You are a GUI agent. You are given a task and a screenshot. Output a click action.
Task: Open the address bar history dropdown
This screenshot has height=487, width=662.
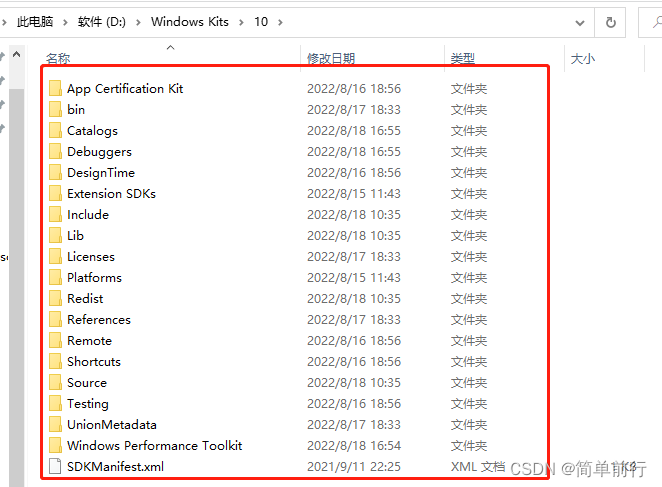point(580,23)
